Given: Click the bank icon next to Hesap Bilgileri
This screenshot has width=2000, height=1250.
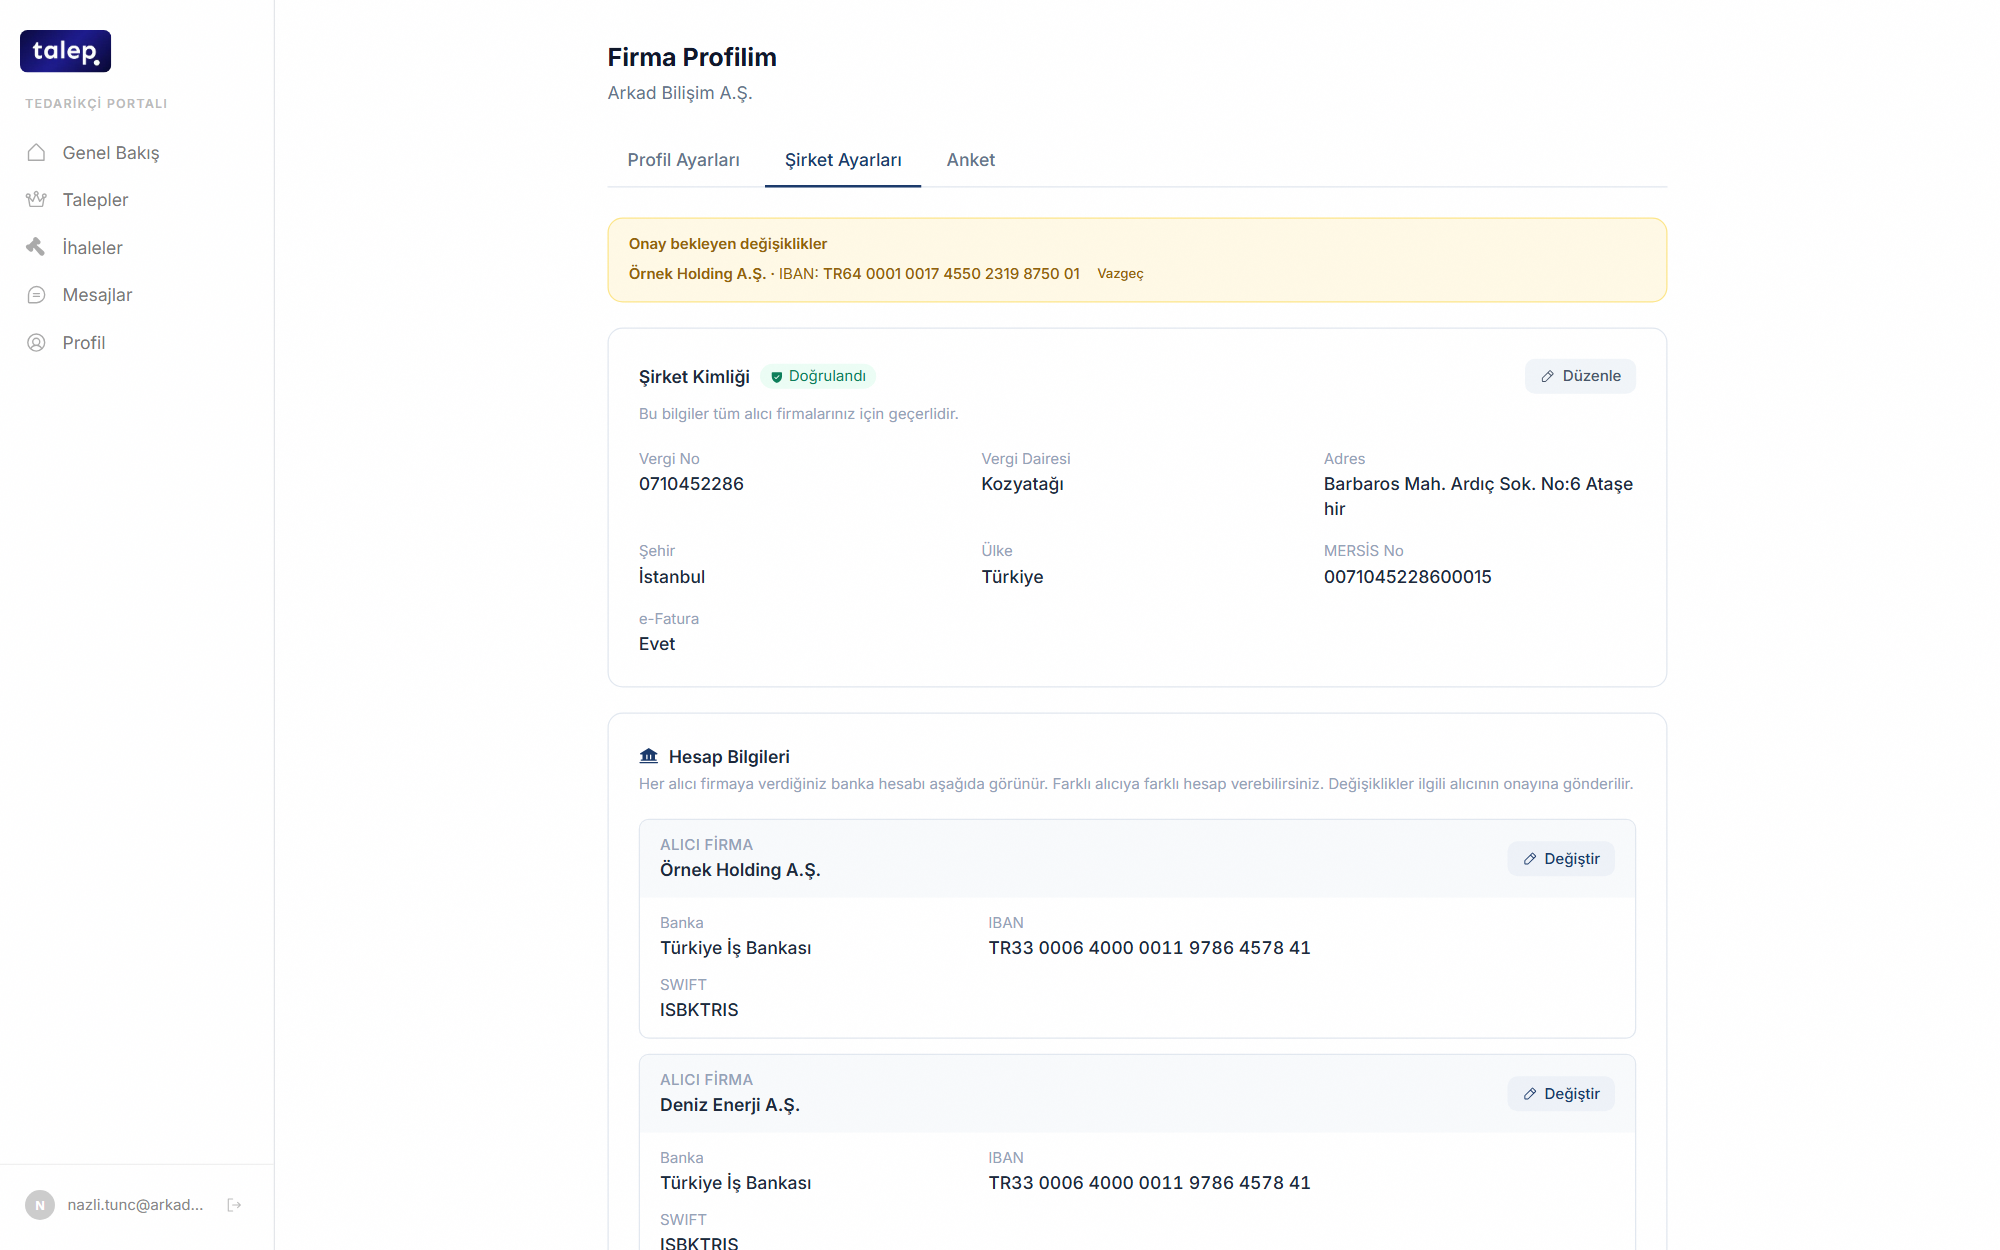Looking at the screenshot, I should tap(649, 756).
